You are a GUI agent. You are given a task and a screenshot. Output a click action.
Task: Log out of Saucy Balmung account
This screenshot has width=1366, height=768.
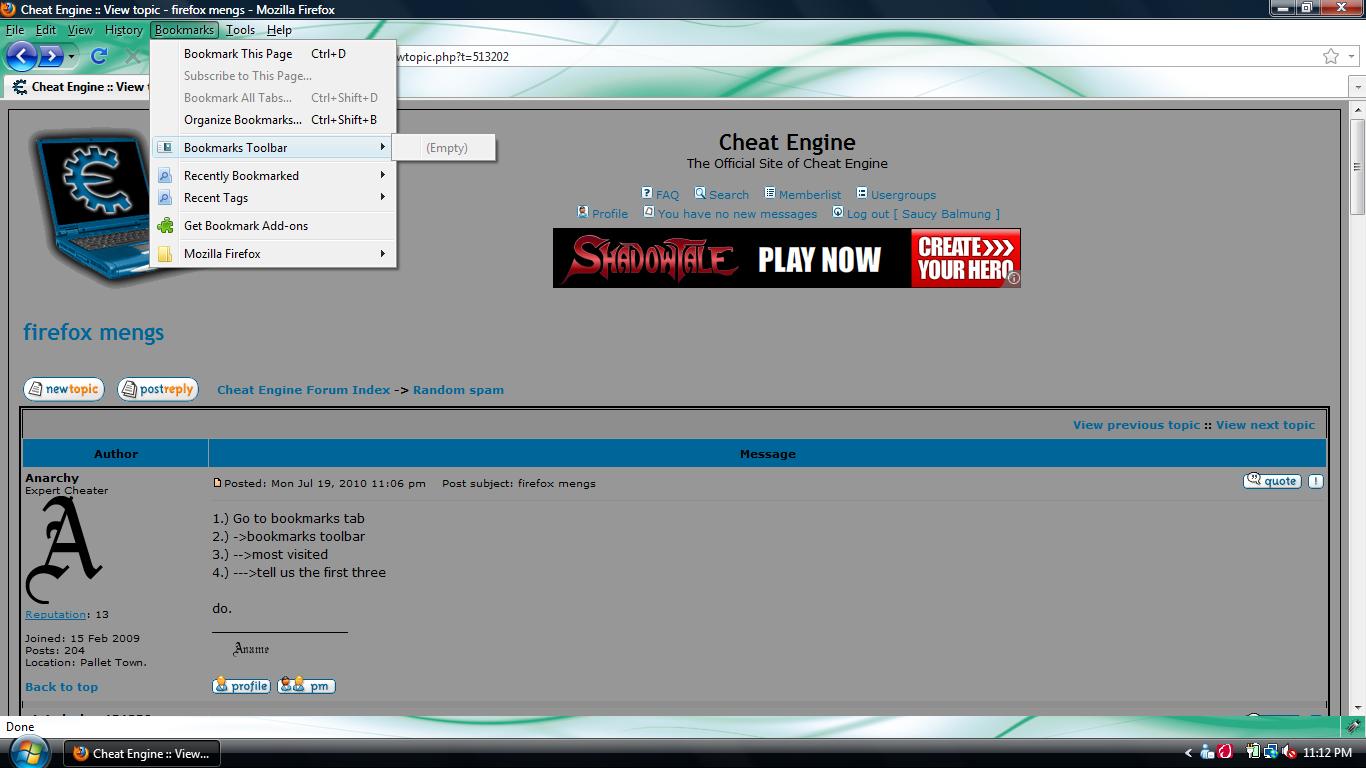click(x=923, y=214)
